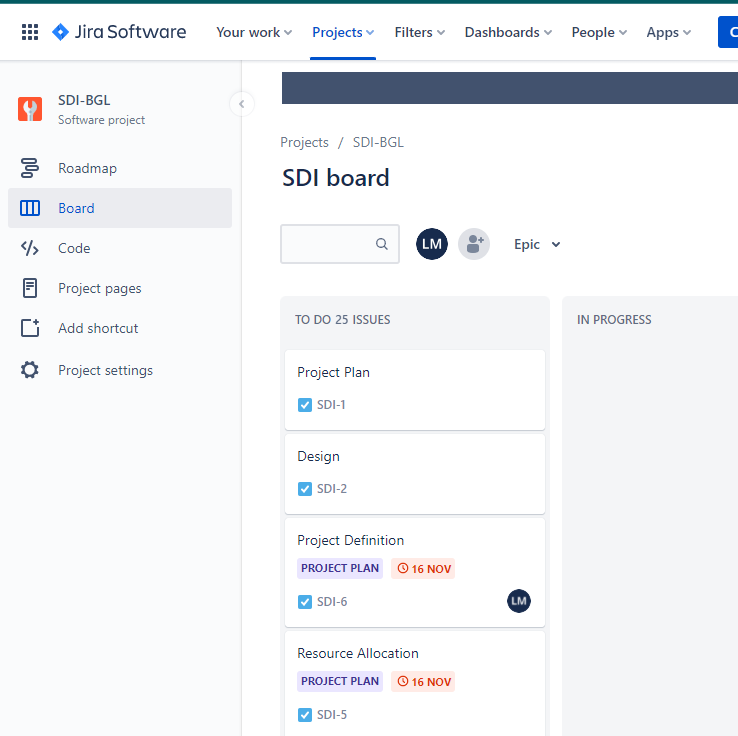Click the task checkbox icon of SDI-1
Image resolution: width=738 pixels, height=736 pixels.
pos(305,405)
